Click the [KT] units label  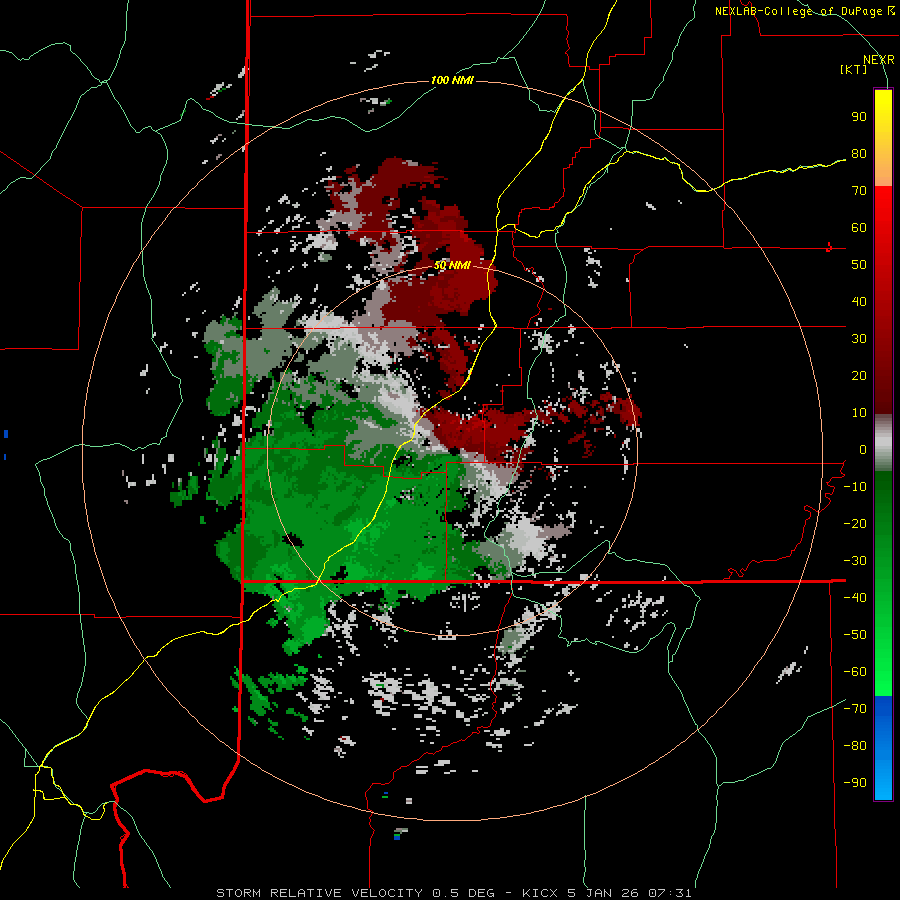coord(854,69)
